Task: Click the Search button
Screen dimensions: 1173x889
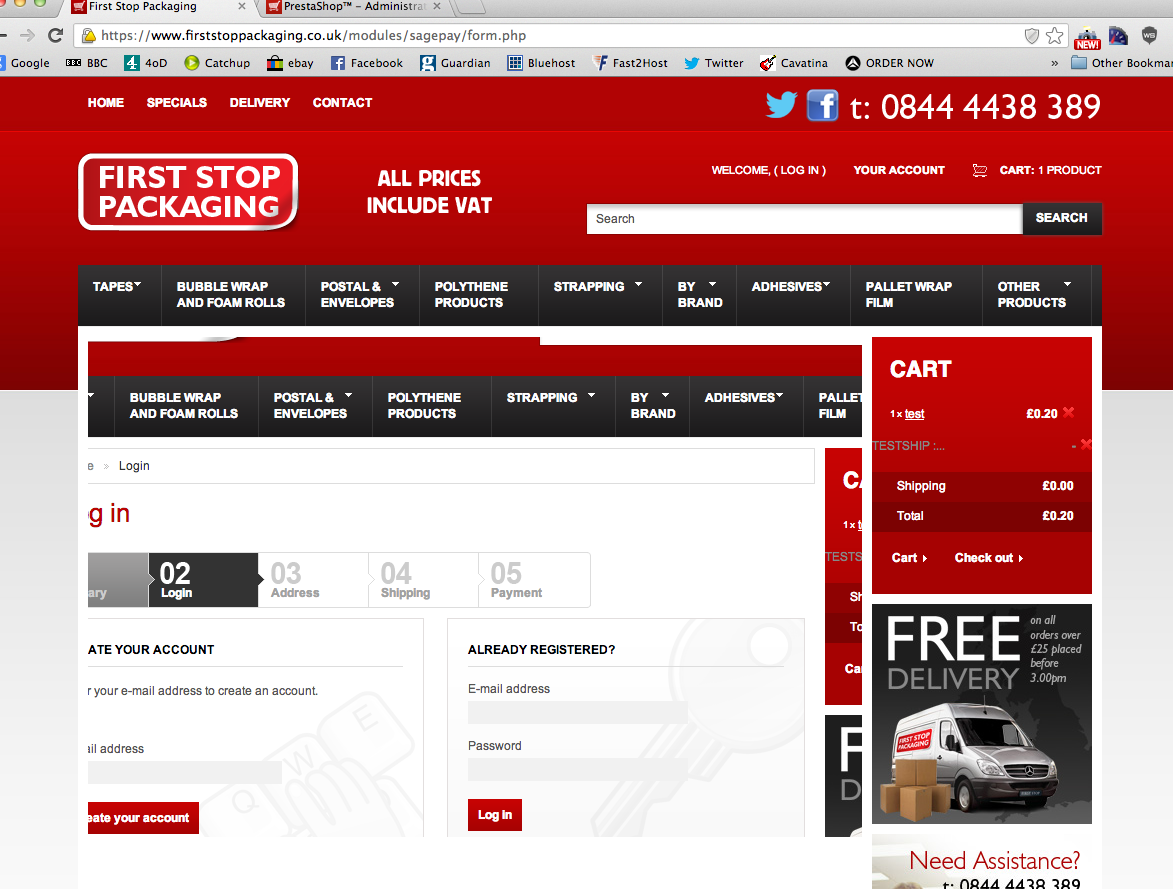Action: click(x=1062, y=218)
